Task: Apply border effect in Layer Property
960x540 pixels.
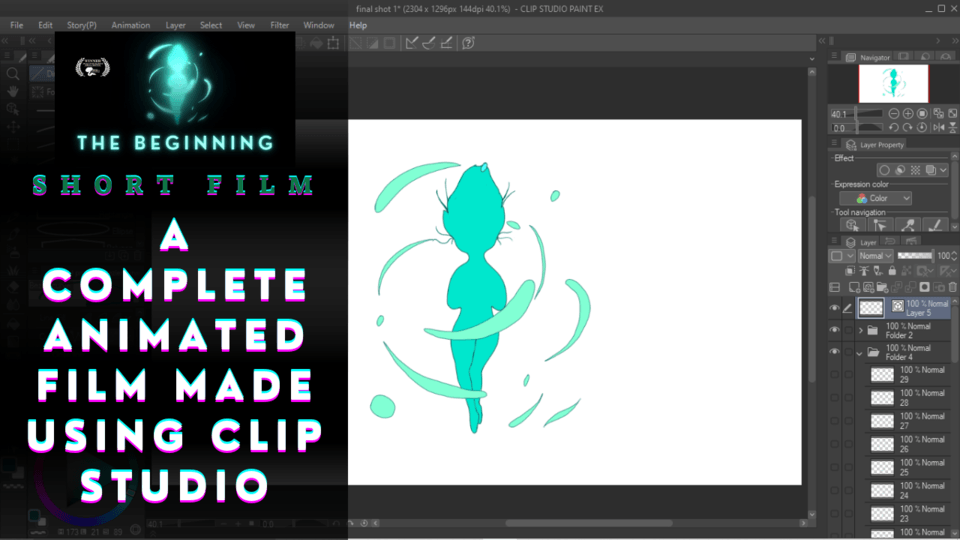Action: tap(884, 170)
